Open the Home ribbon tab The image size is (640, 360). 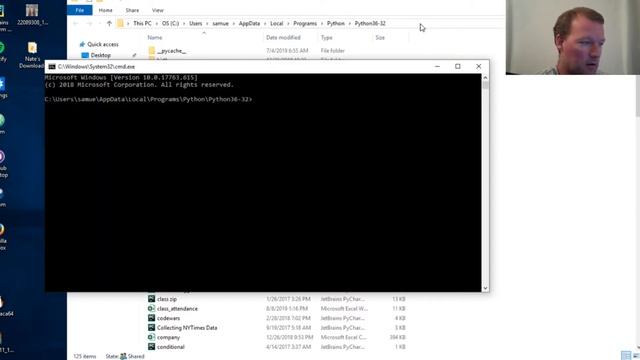pyautogui.click(x=105, y=10)
